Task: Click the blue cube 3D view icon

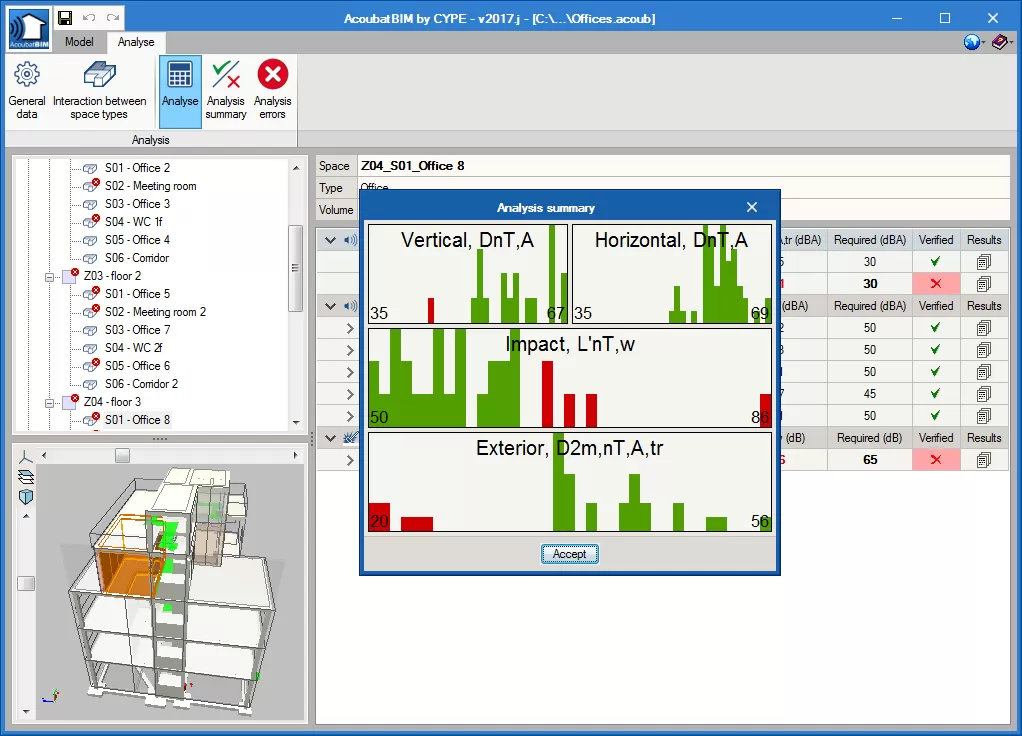Action: point(27,497)
